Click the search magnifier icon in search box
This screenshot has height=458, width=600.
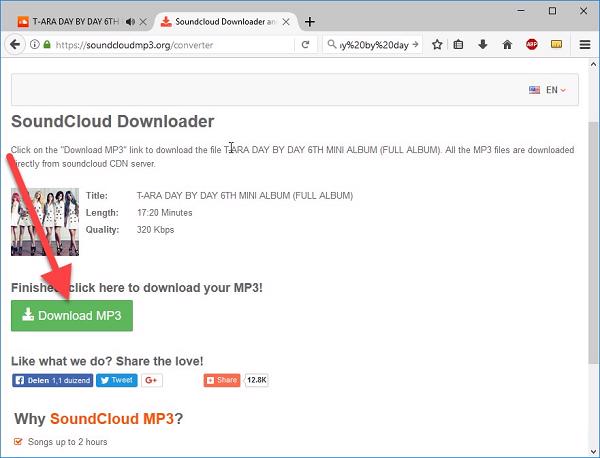point(332,44)
